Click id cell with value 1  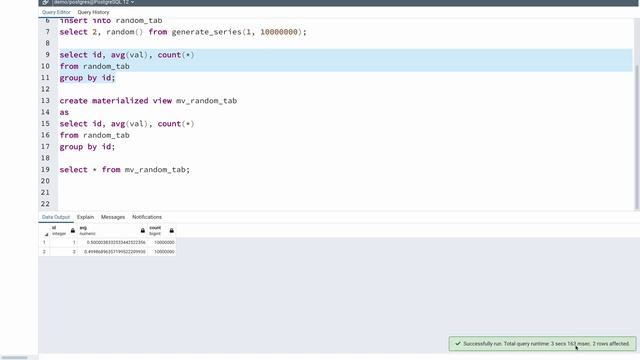pos(64,242)
